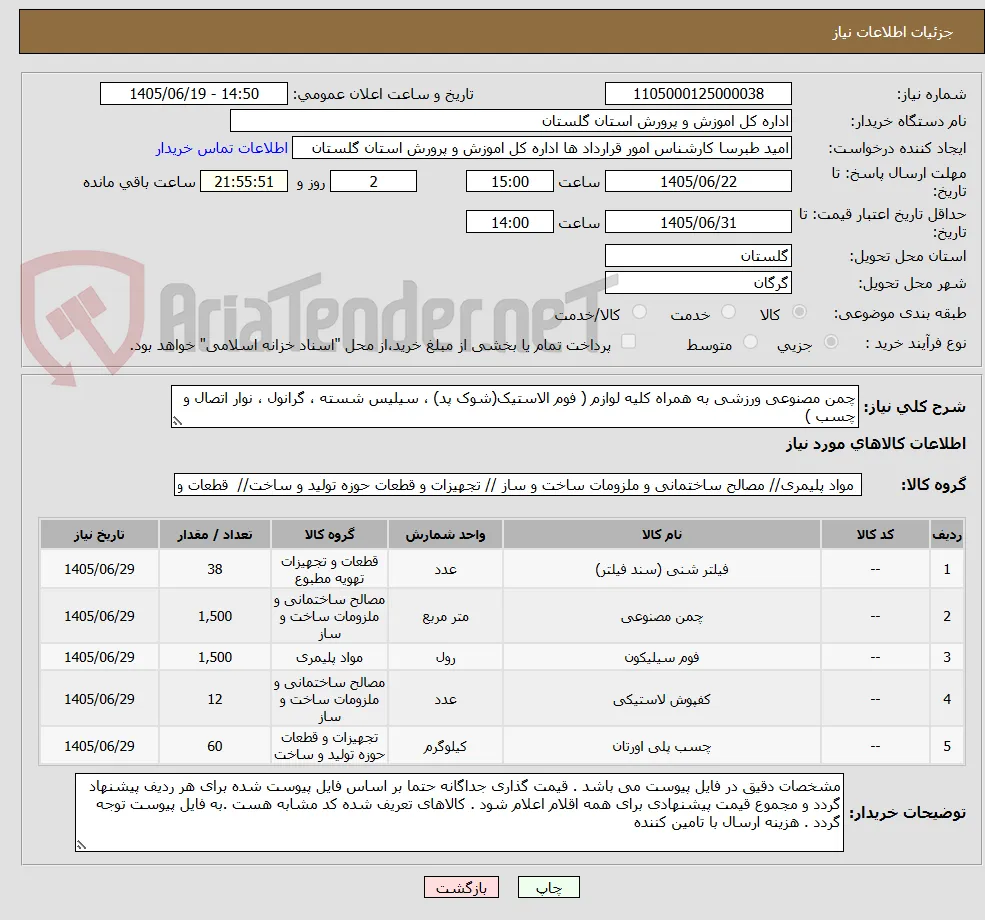Click the response deadline time 15:00

pos(509,182)
